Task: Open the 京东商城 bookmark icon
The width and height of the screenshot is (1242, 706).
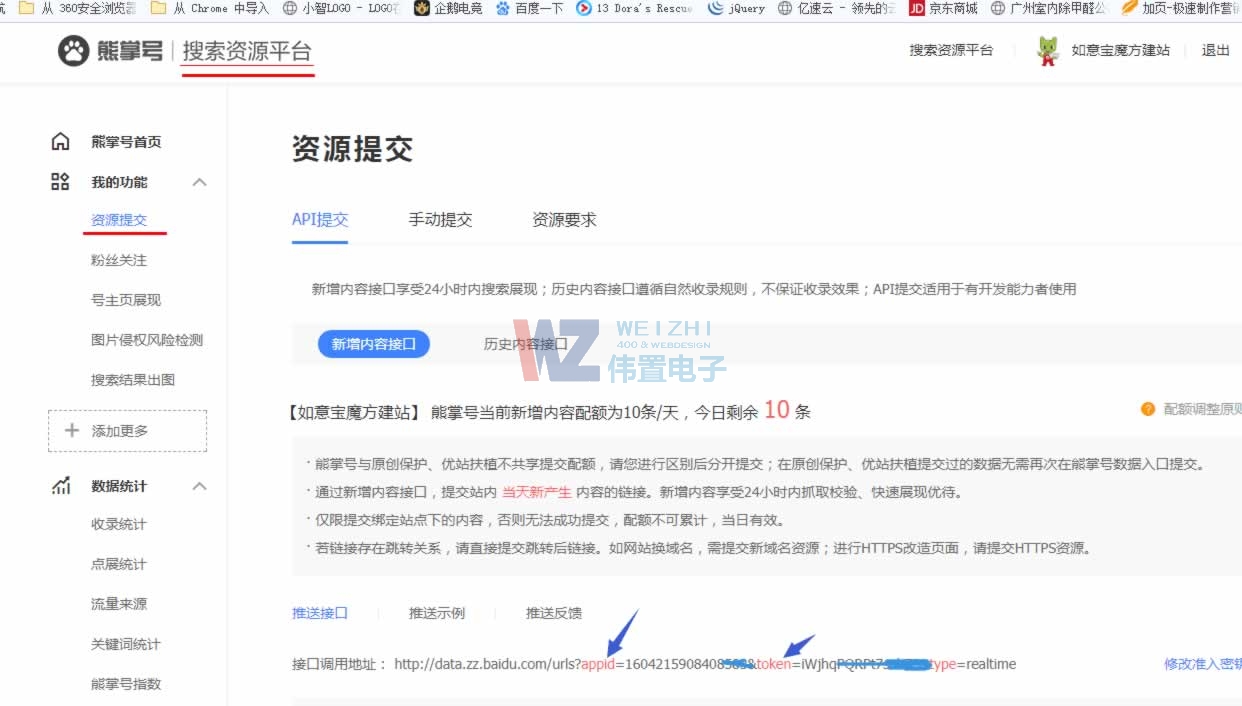Action: (x=917, y=10)
